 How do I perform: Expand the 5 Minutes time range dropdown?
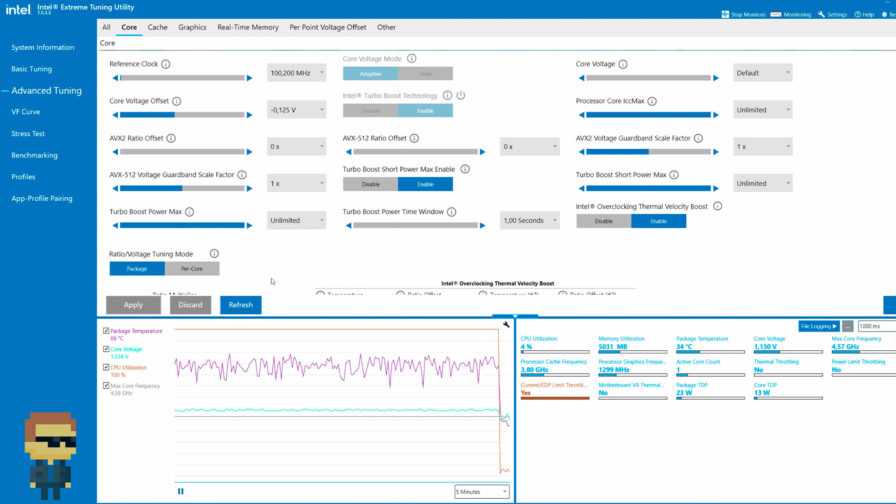pos(482,491)
